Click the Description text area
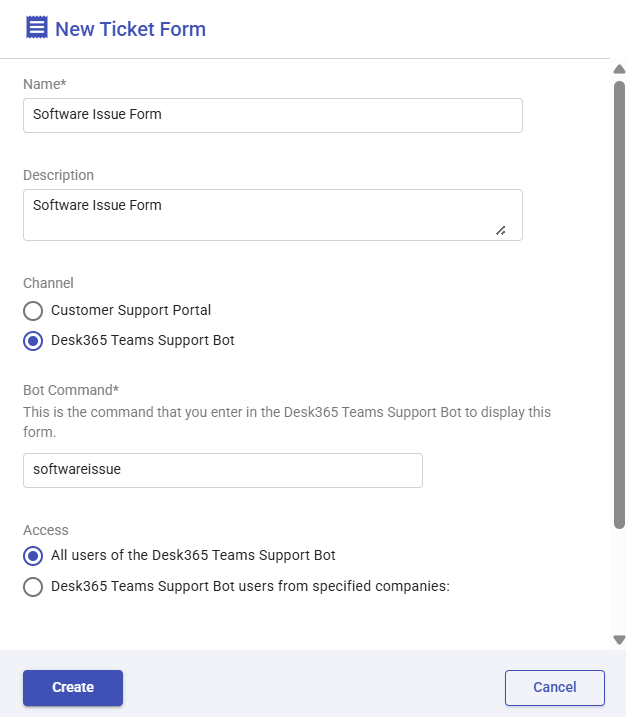The image size is (626, 717). (x=273, y=215)
